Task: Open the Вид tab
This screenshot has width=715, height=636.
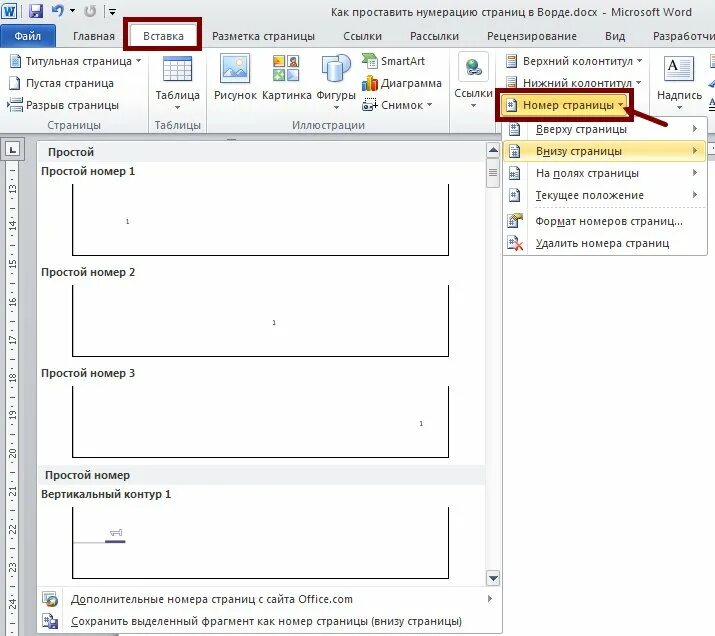Action: point(615,36)
